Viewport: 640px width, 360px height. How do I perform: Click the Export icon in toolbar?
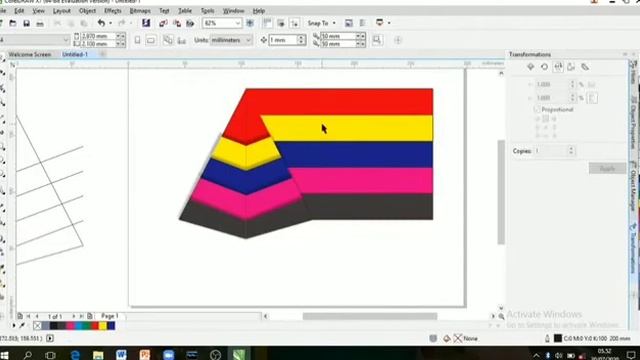click(177, 23)
